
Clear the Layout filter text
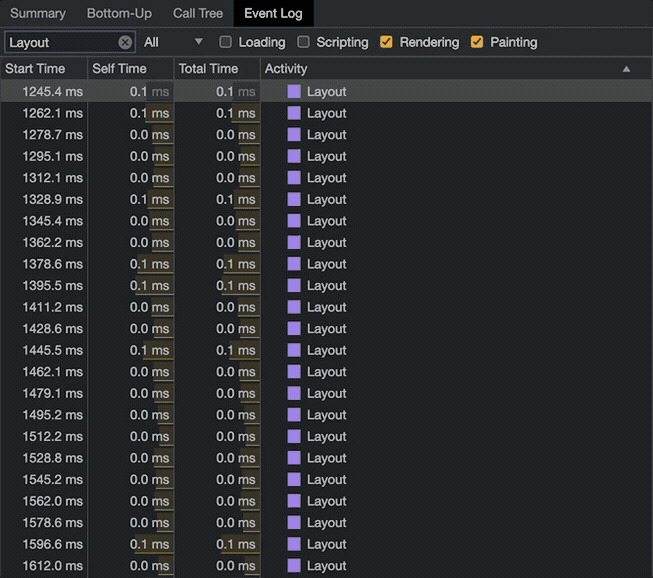[x=125, y=42]
